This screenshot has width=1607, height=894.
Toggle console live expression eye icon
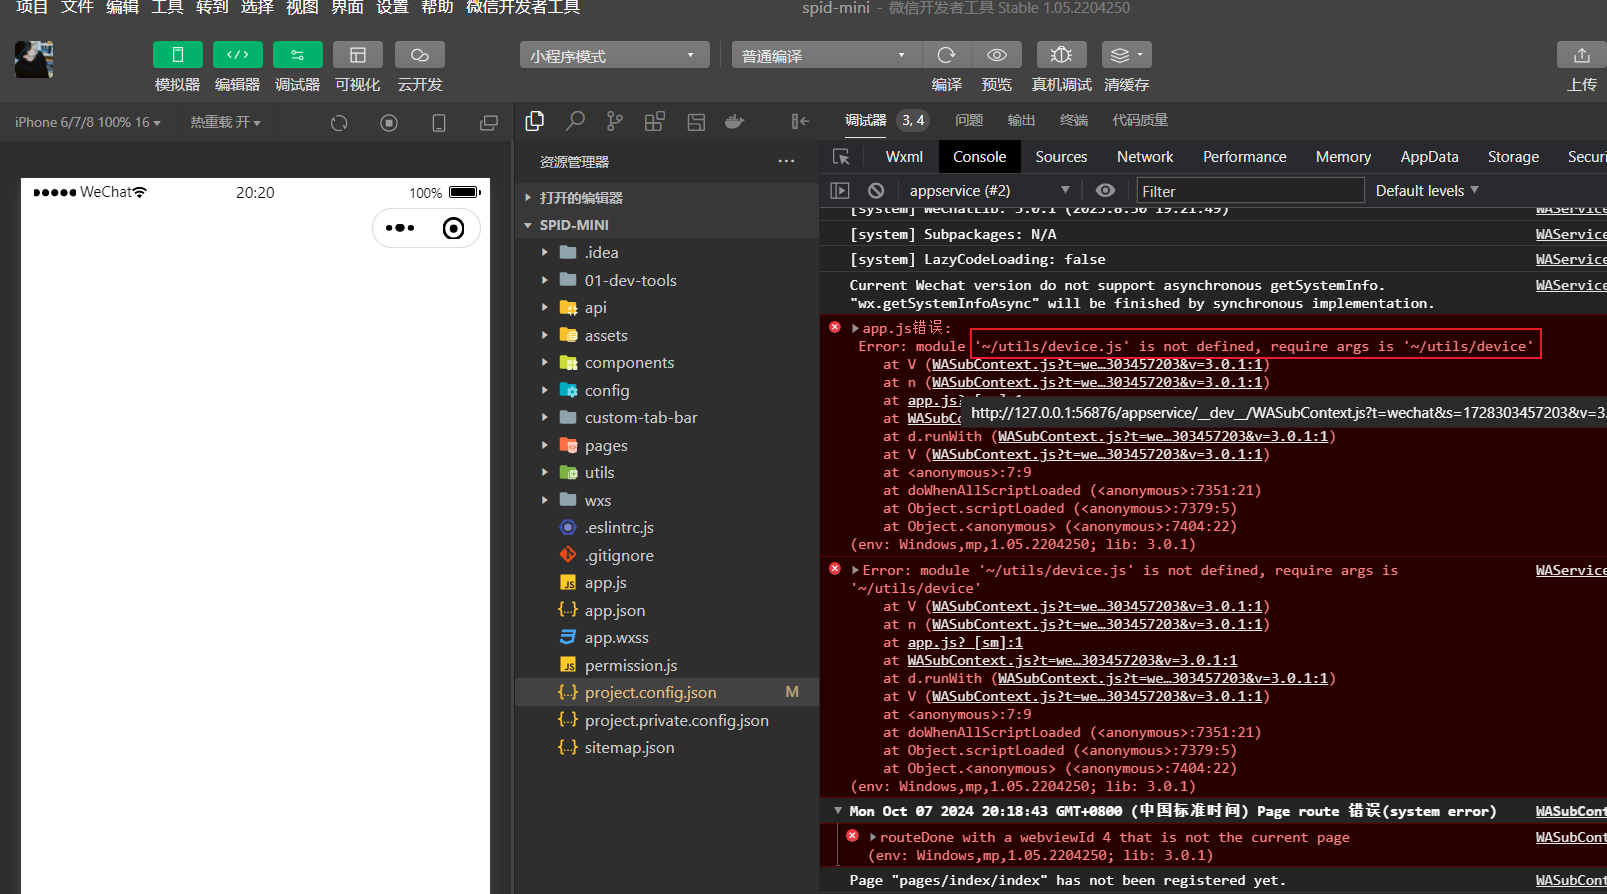(1105, 190)
